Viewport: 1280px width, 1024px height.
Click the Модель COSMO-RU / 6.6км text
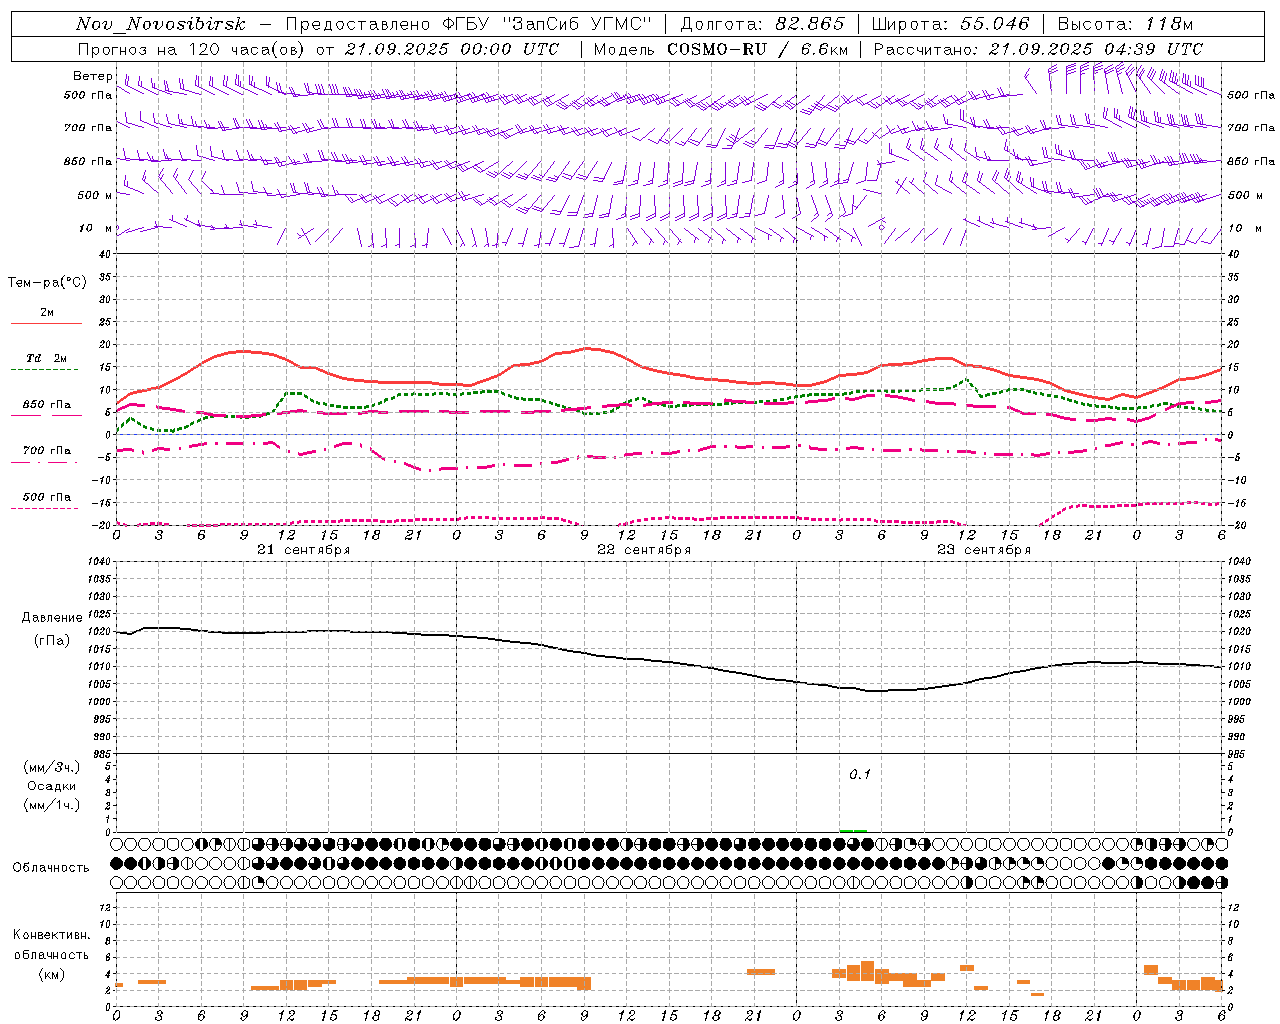click(x=721, y=49)
